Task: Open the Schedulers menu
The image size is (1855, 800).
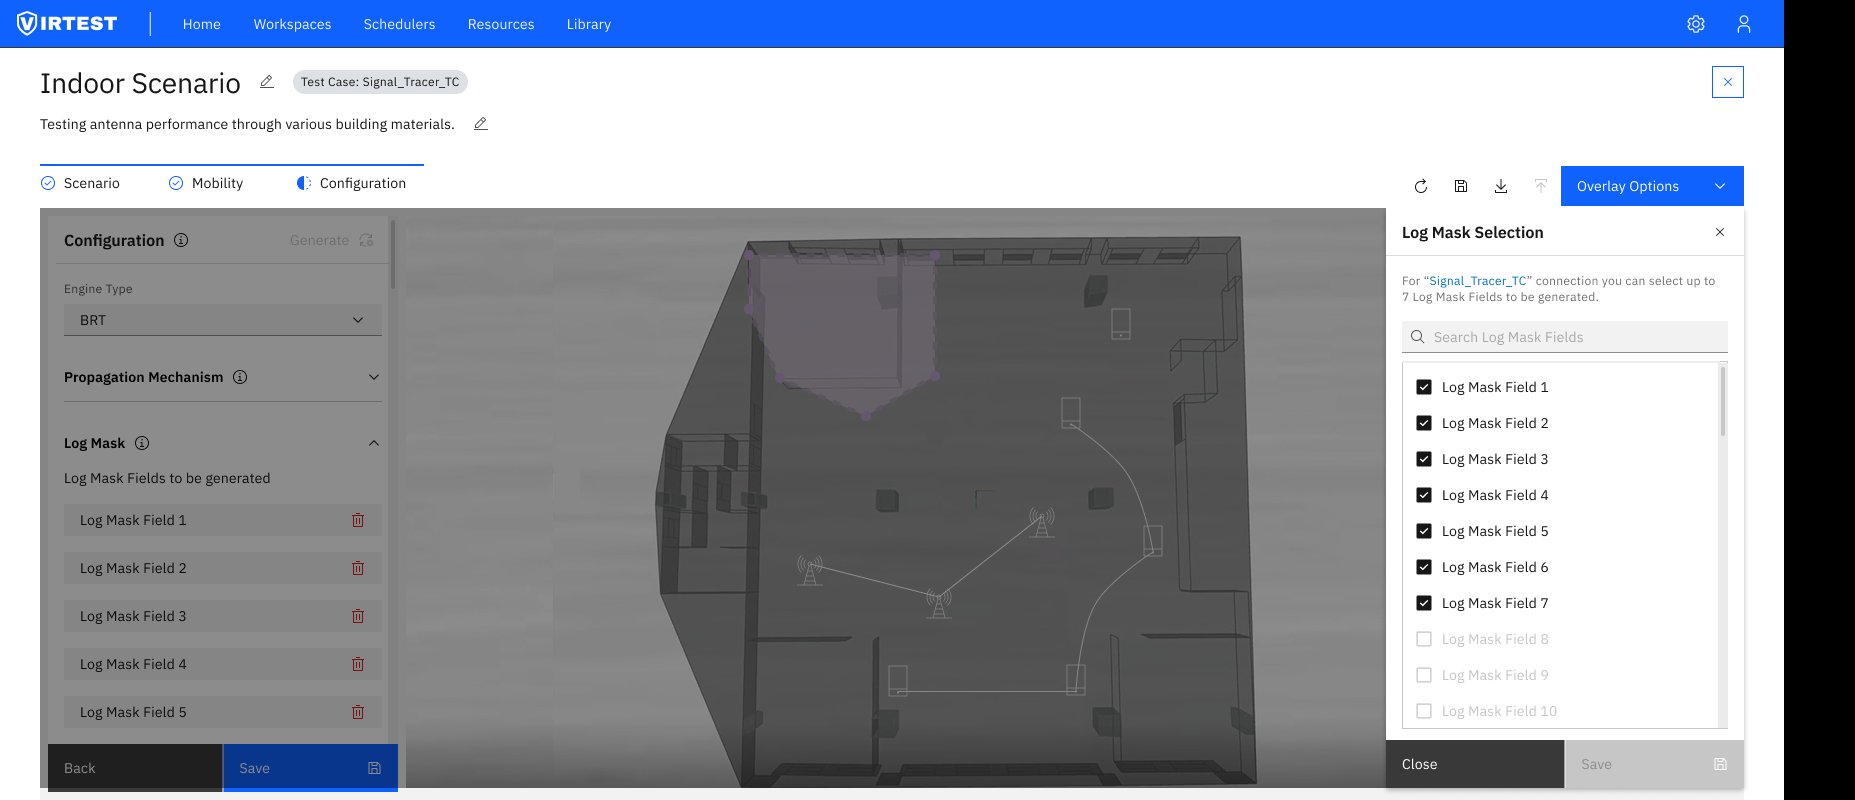Action: tap(399, 24)
